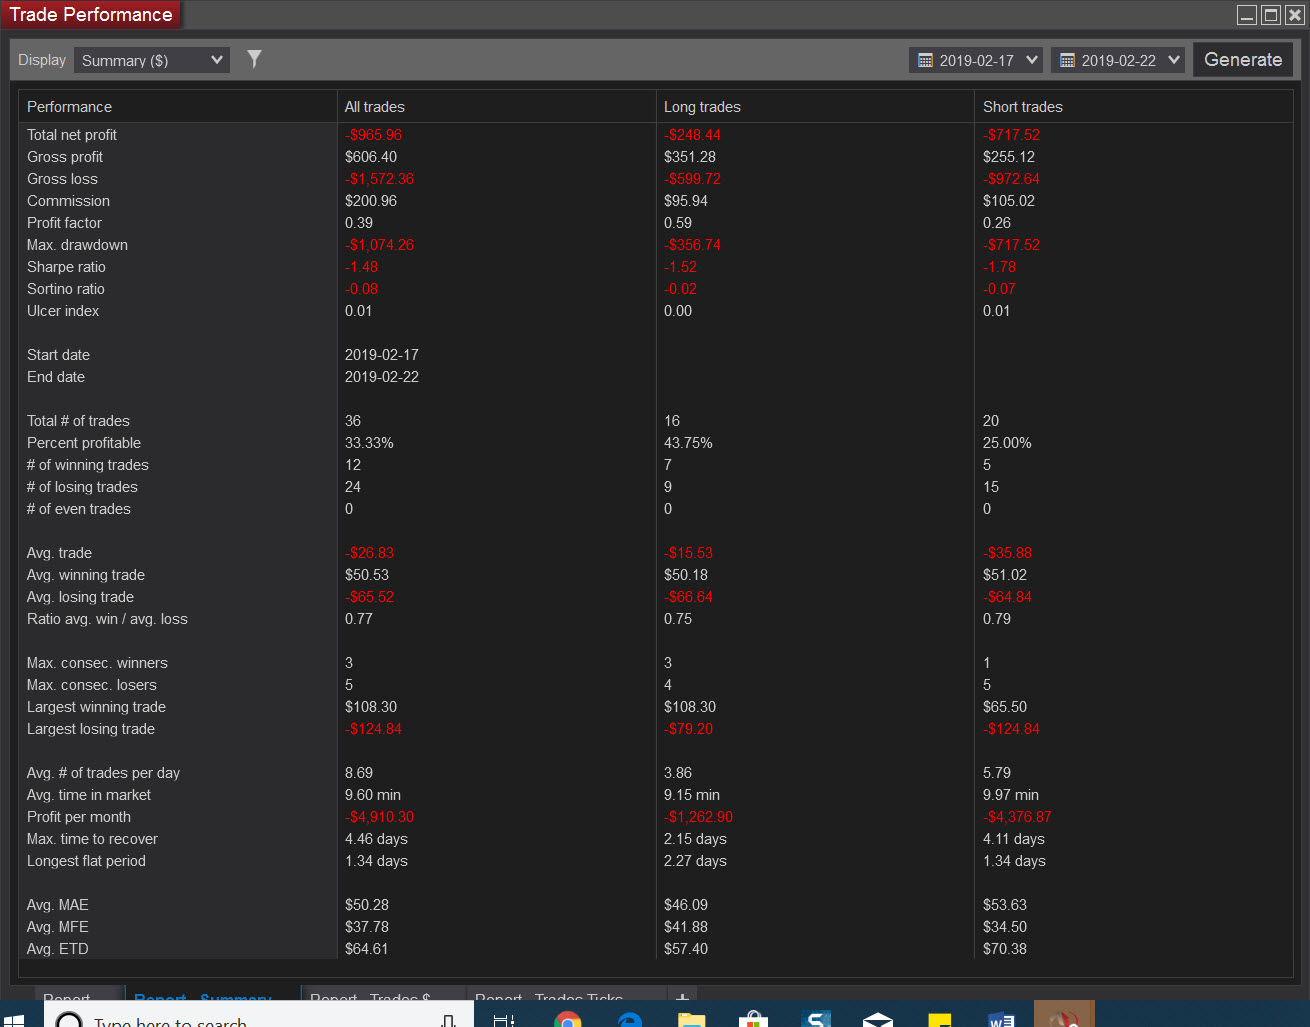
Task: Click the calendar icon beside 2019-02-22
Action: [x=1067, y=60]
